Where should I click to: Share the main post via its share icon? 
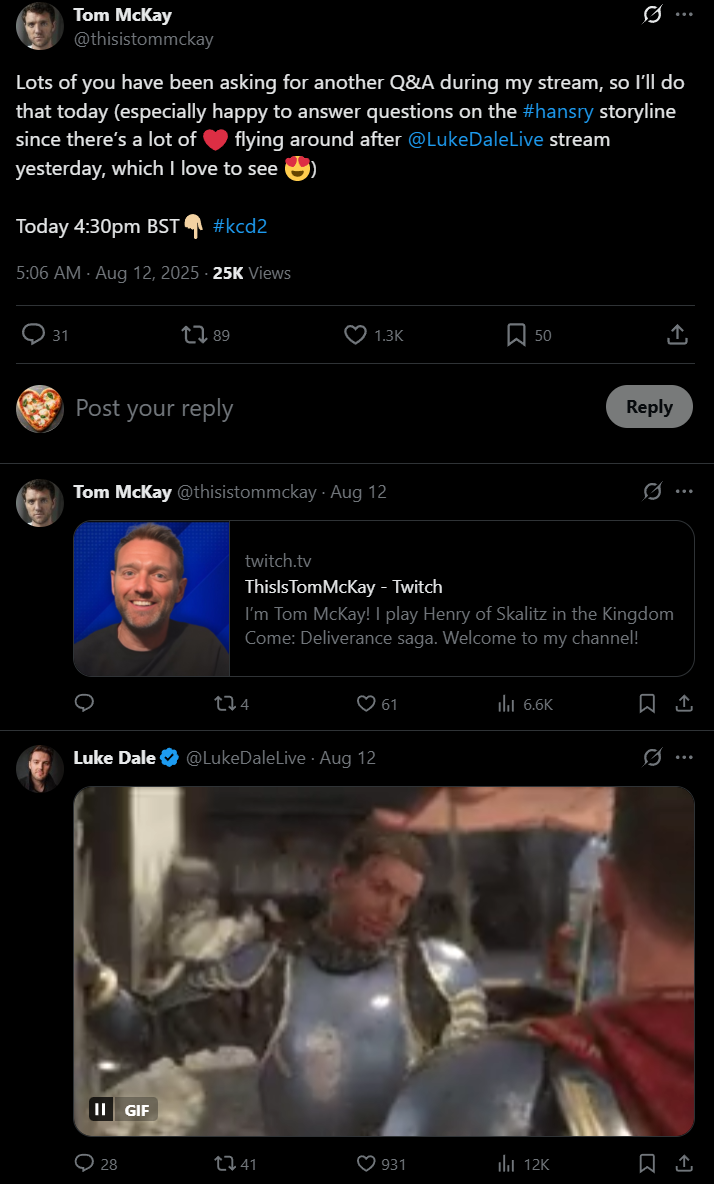click(x=677, y=335)
